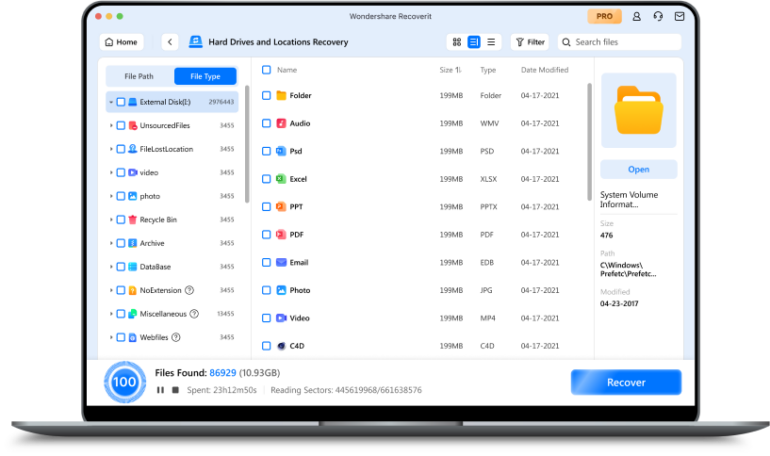Click the Archive category icon

pyautogui.click(x=133, y=243)
